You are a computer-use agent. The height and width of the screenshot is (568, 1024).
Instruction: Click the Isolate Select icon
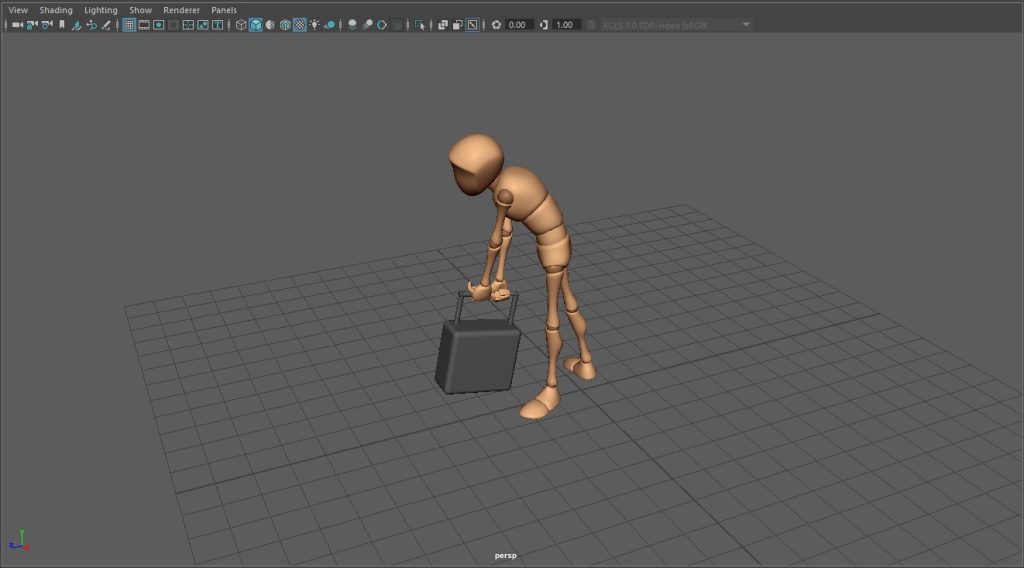tap(419, 25)
